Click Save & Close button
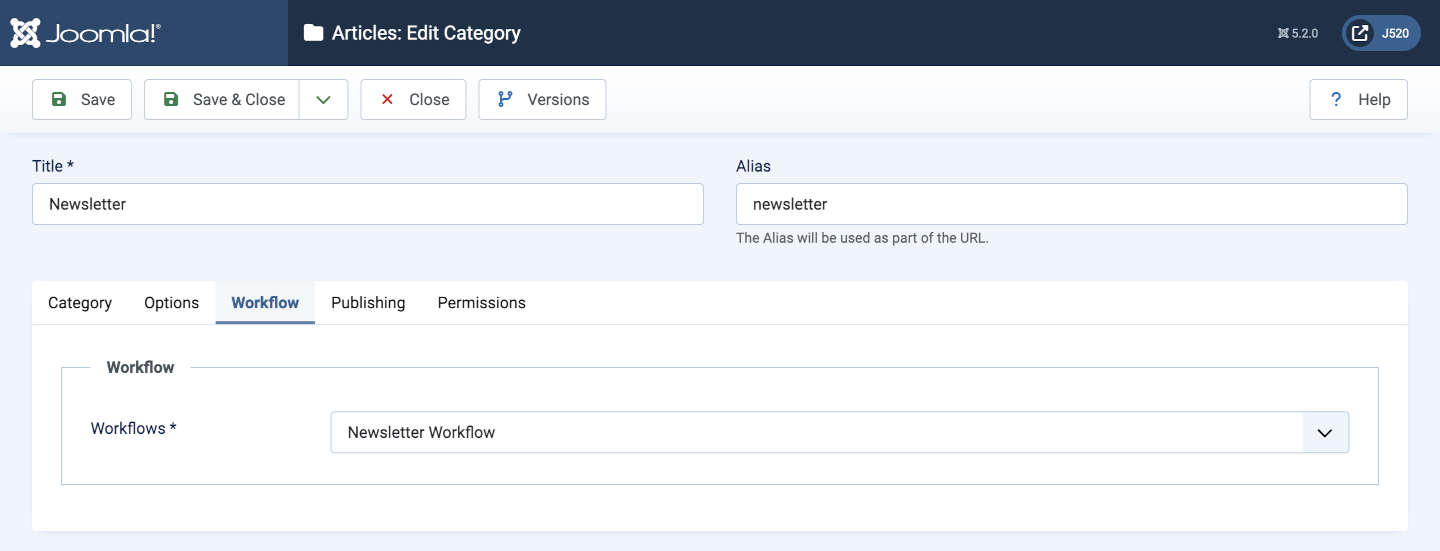Image resolution: width=1440 pixels, height=551 pixels. point(222,100)
